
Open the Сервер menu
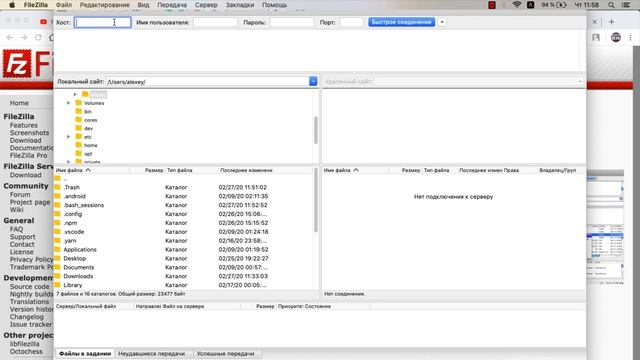pos(206,5)
